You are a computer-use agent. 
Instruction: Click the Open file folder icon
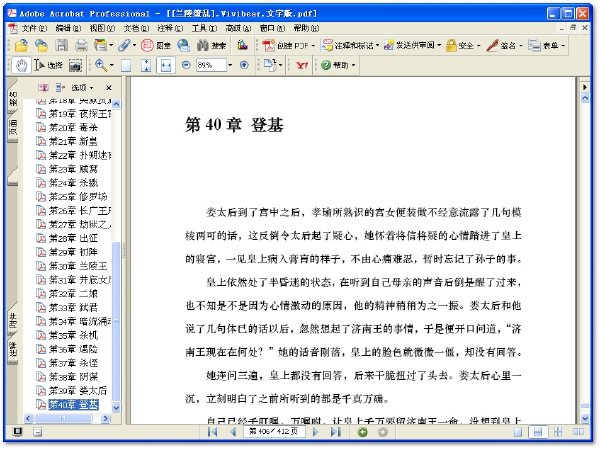pyautogui.click(x=21, y=46)
